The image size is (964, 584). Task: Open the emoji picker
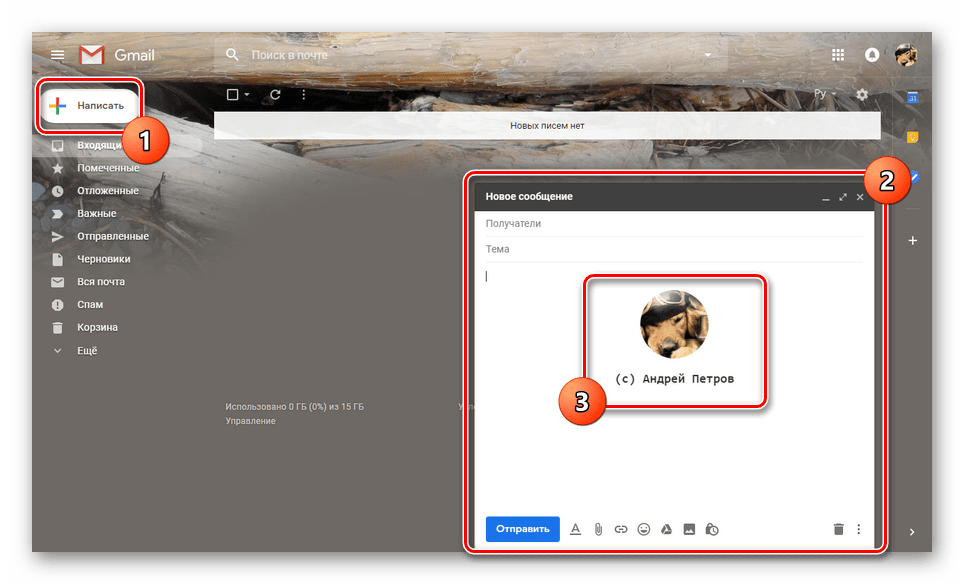644,529
